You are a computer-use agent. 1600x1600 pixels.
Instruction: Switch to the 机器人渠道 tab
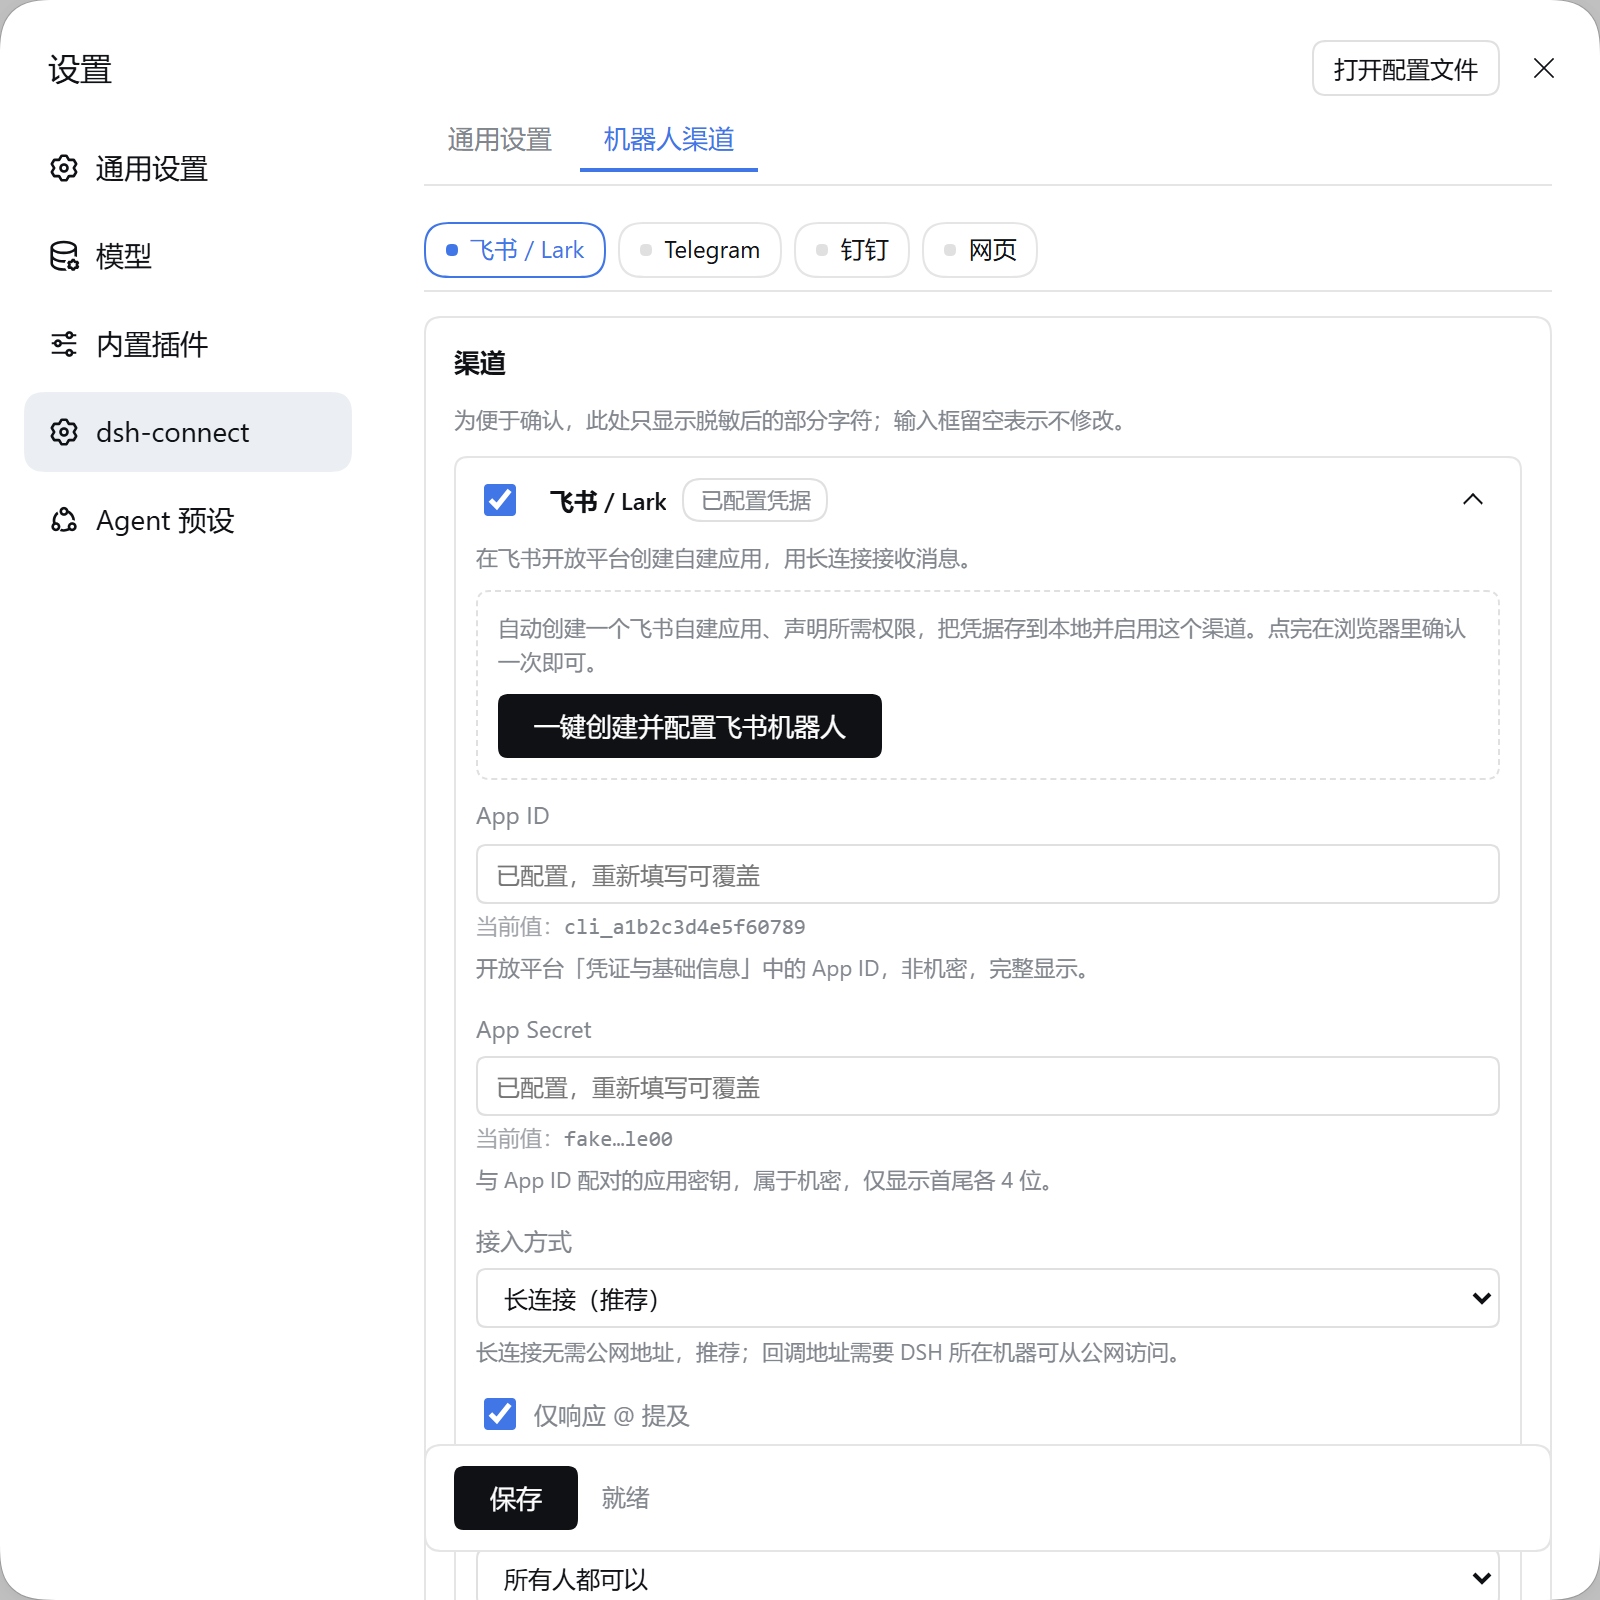pos(669,140)
